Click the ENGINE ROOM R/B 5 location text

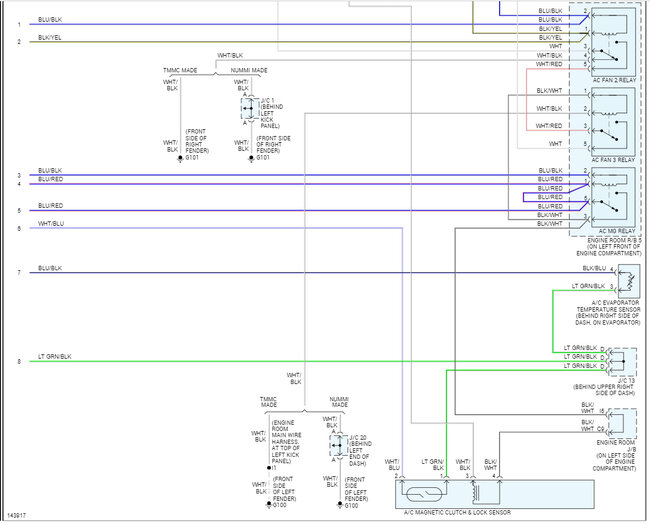[609, 247]
